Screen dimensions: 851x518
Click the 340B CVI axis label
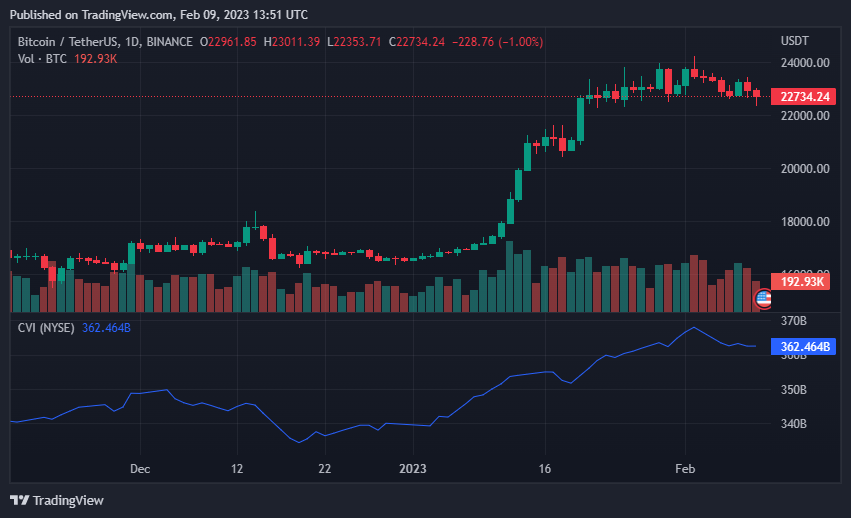(793, 424)
